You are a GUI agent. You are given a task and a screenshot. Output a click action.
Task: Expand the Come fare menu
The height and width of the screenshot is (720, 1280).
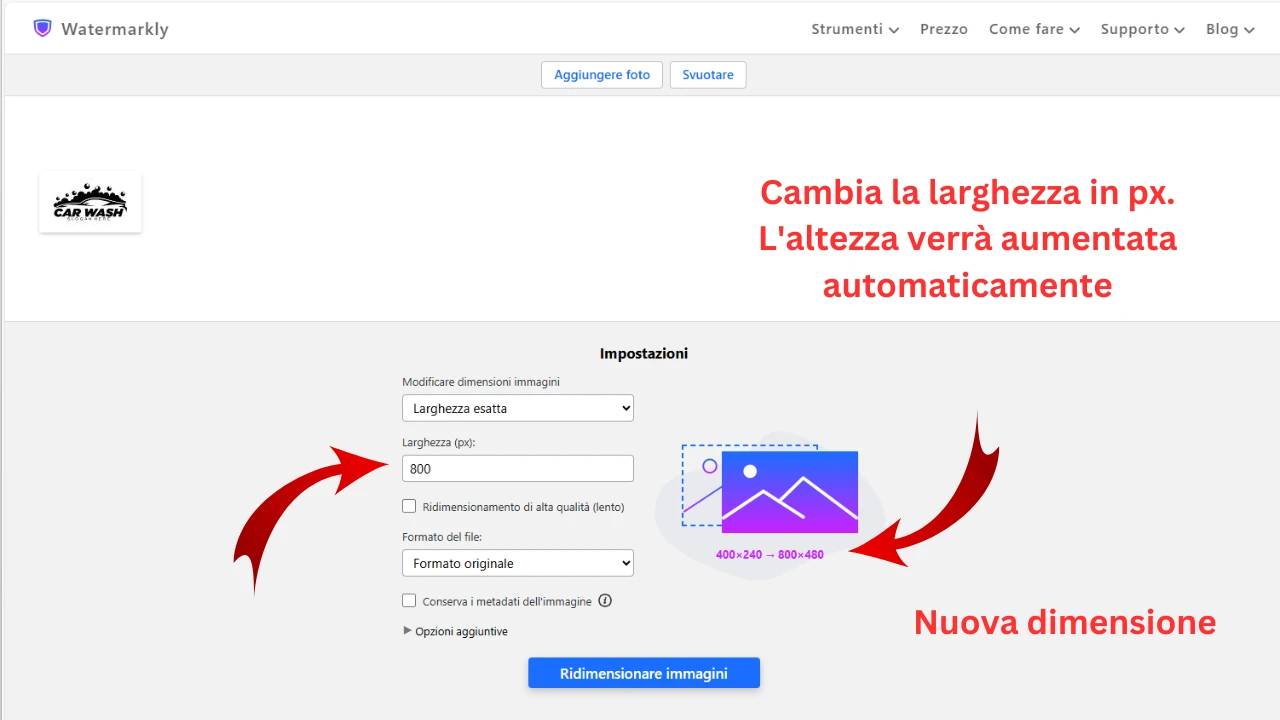(x=1034, y=29)
